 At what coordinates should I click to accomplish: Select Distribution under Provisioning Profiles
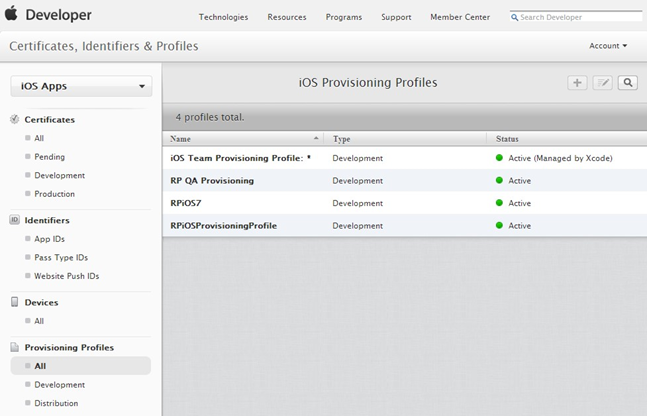click(x=56, y=403)
